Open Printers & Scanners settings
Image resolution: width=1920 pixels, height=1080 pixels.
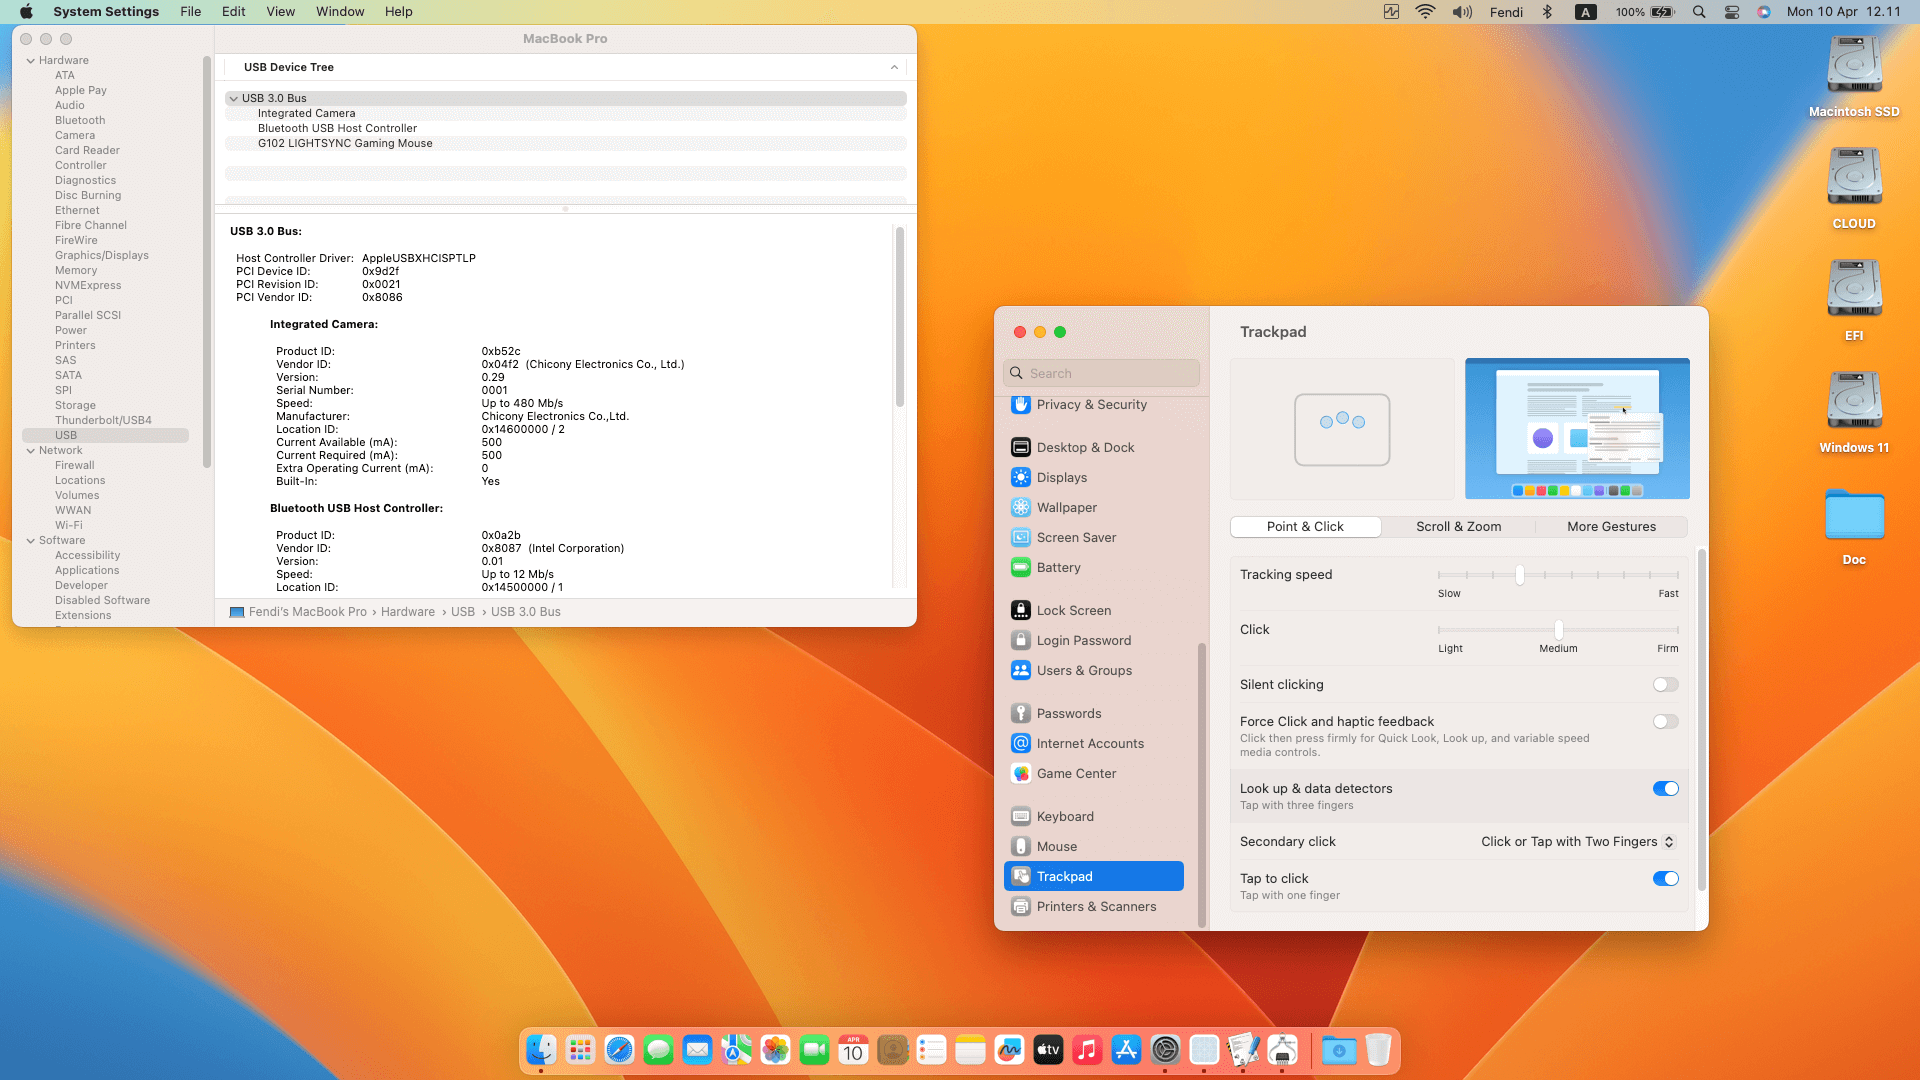pos(1094,906)
